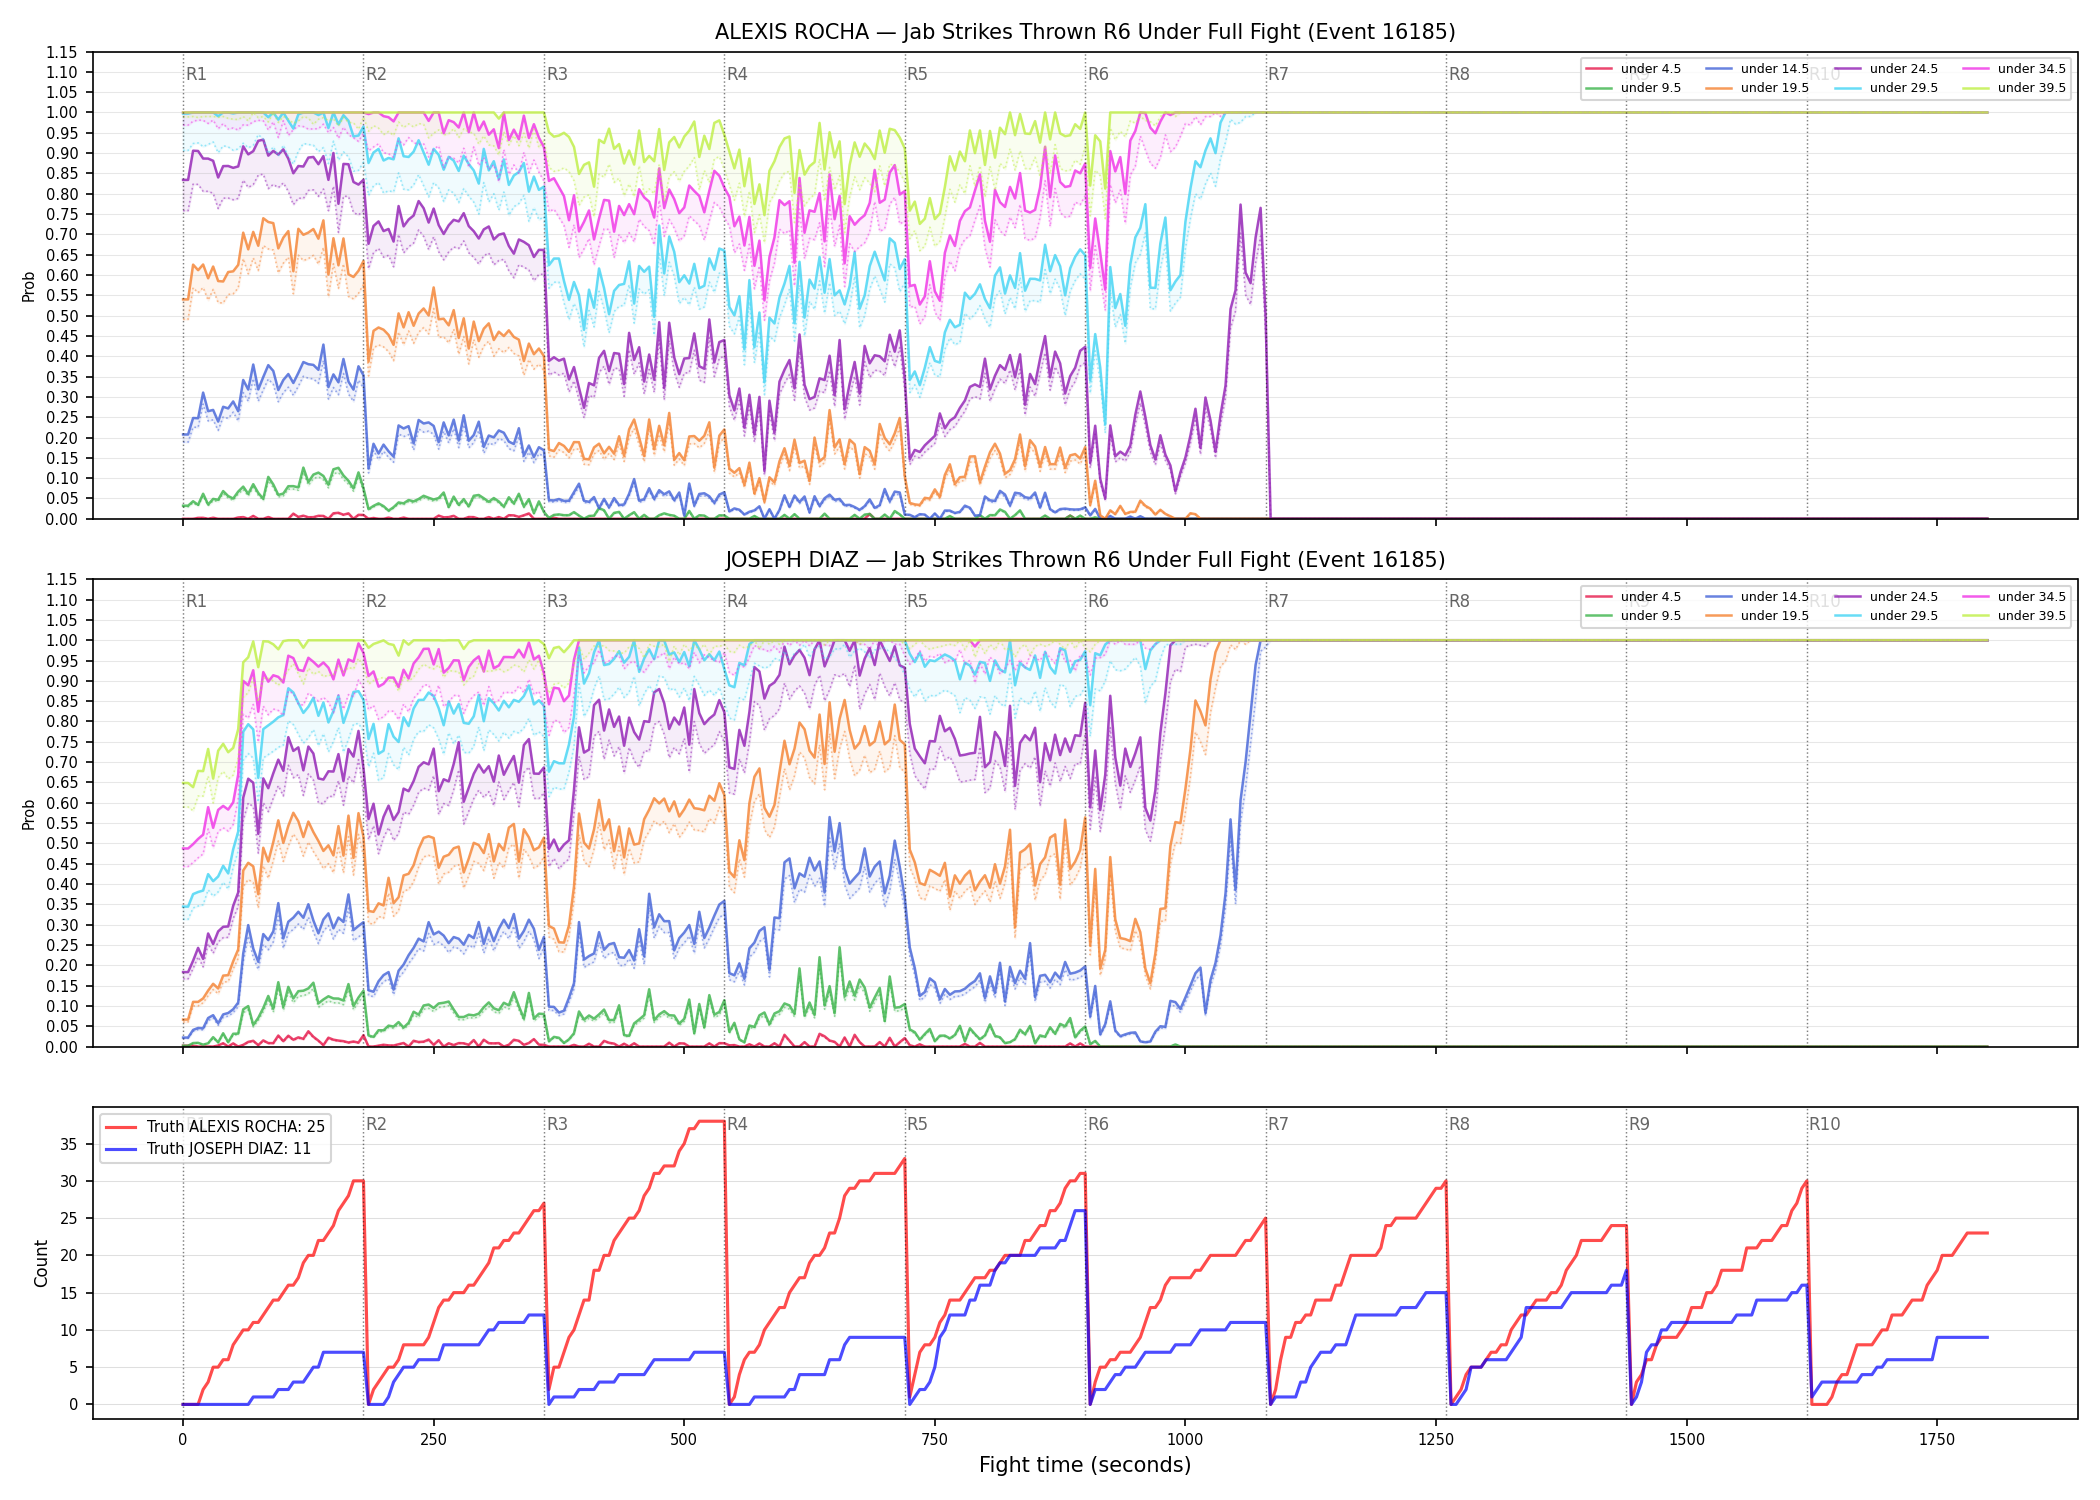Click the JOSEPH DIAZ chart title
The width and height of the screenshot is (2100, 1500).
1085,560
